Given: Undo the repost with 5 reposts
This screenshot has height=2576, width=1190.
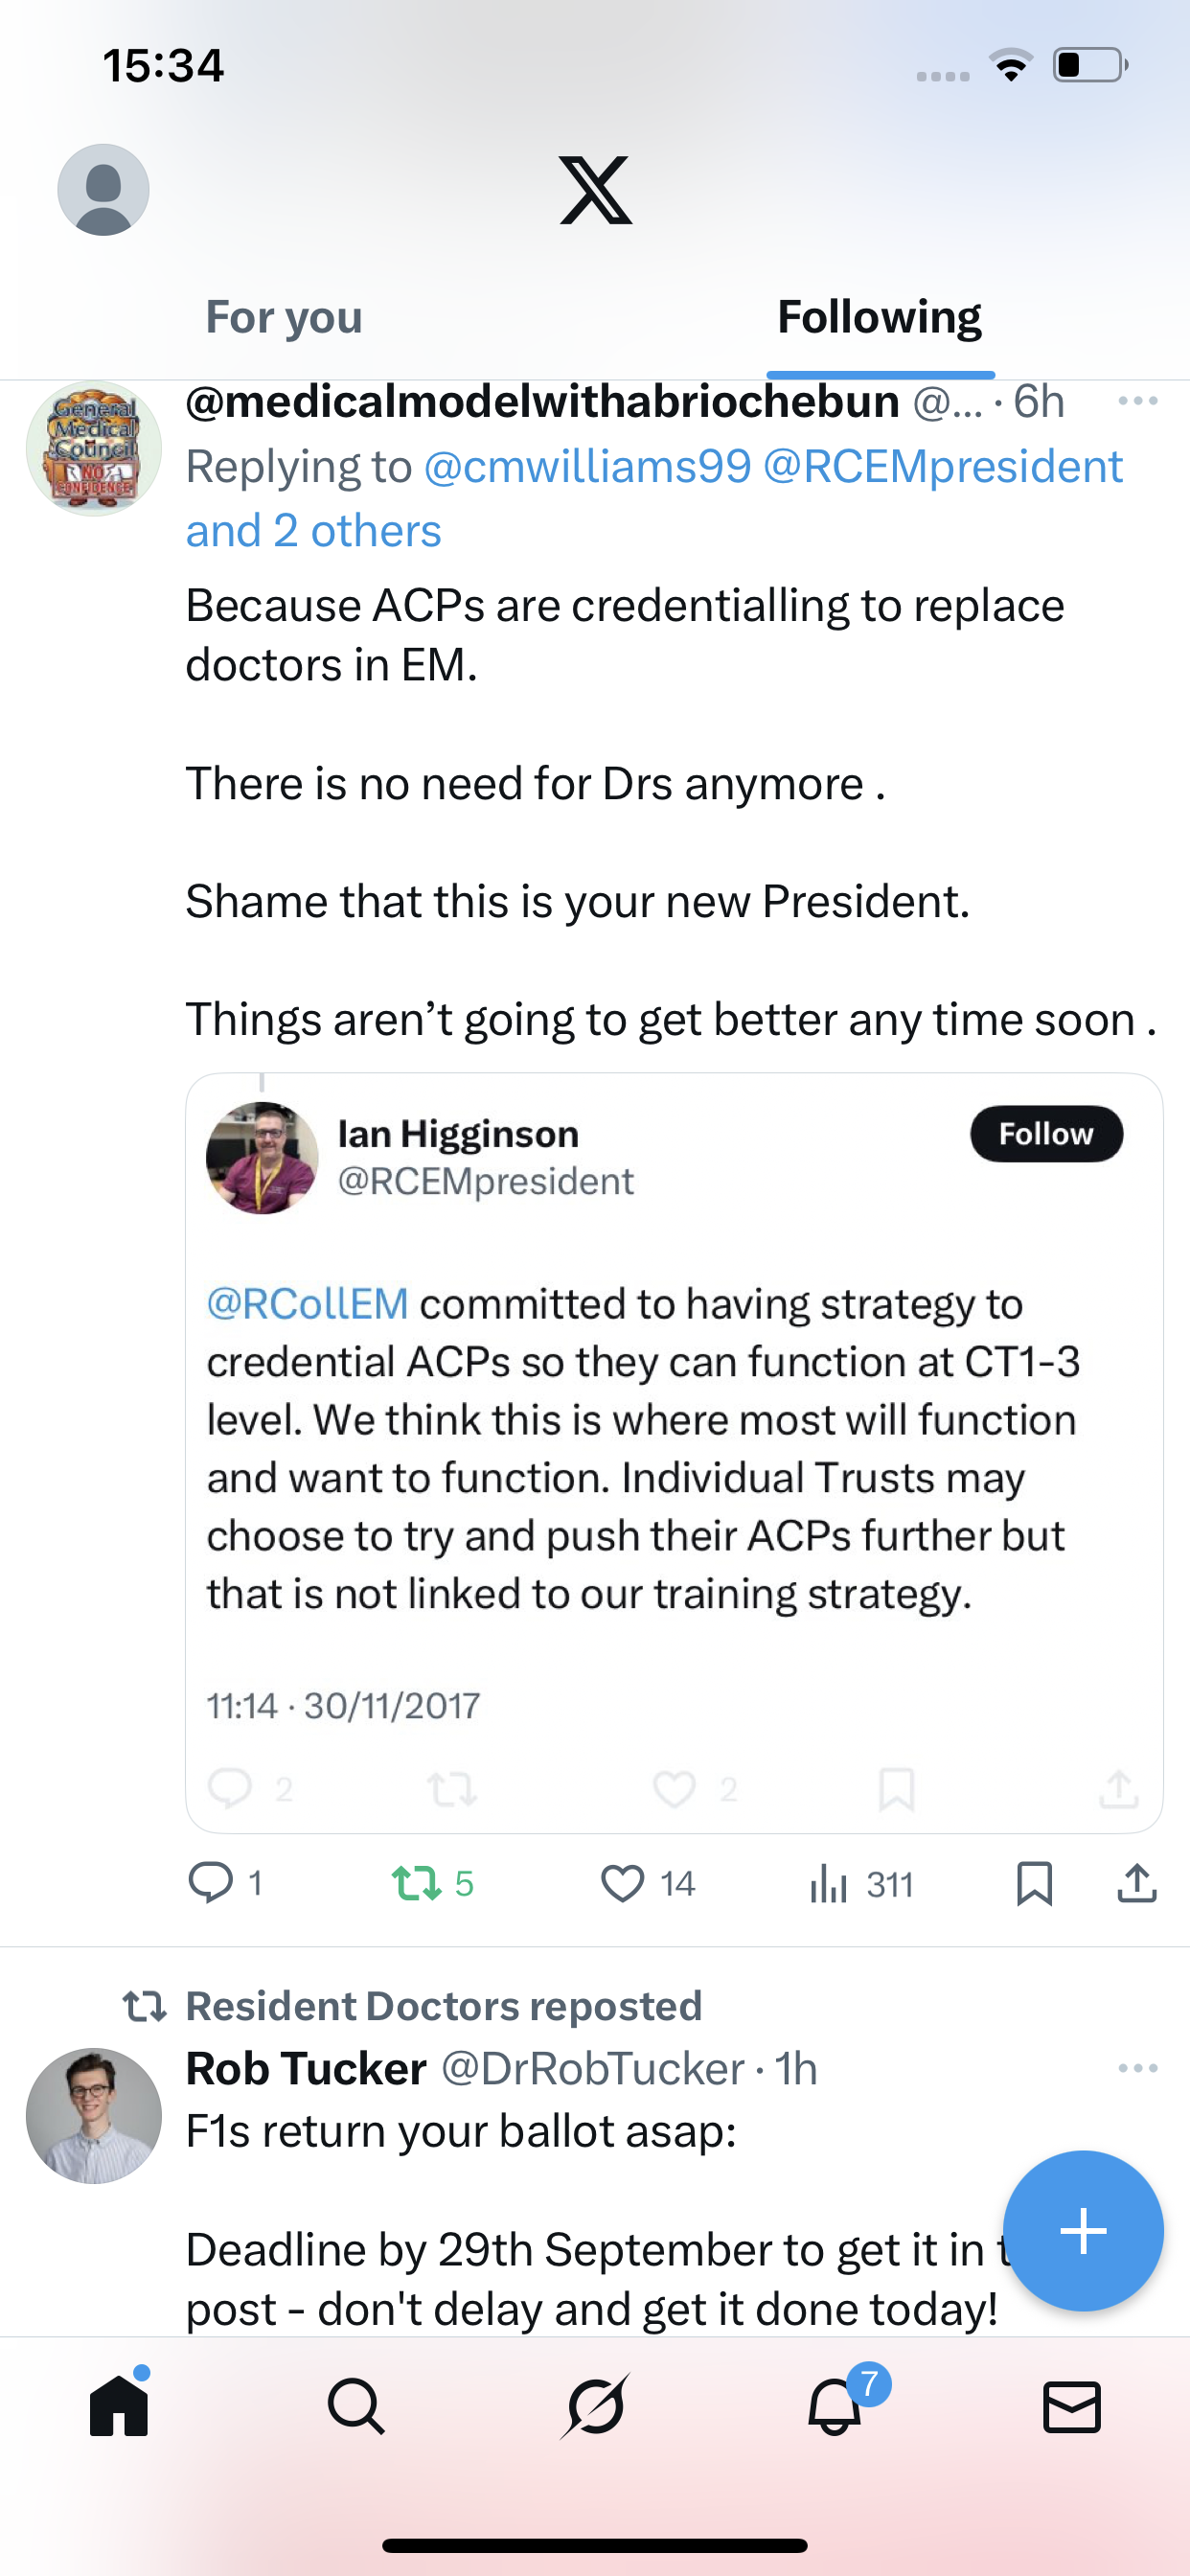Looking at the screenshot, I should 416,1883.
